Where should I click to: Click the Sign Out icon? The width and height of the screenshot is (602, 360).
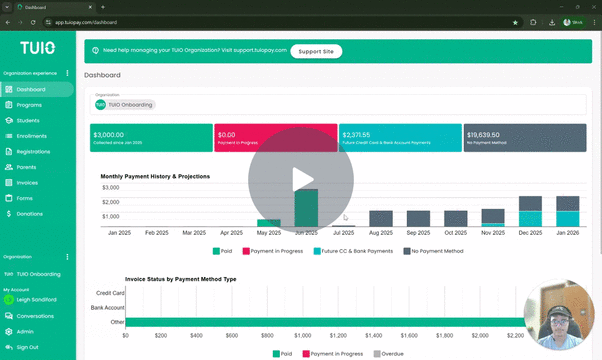pos(9,347)
